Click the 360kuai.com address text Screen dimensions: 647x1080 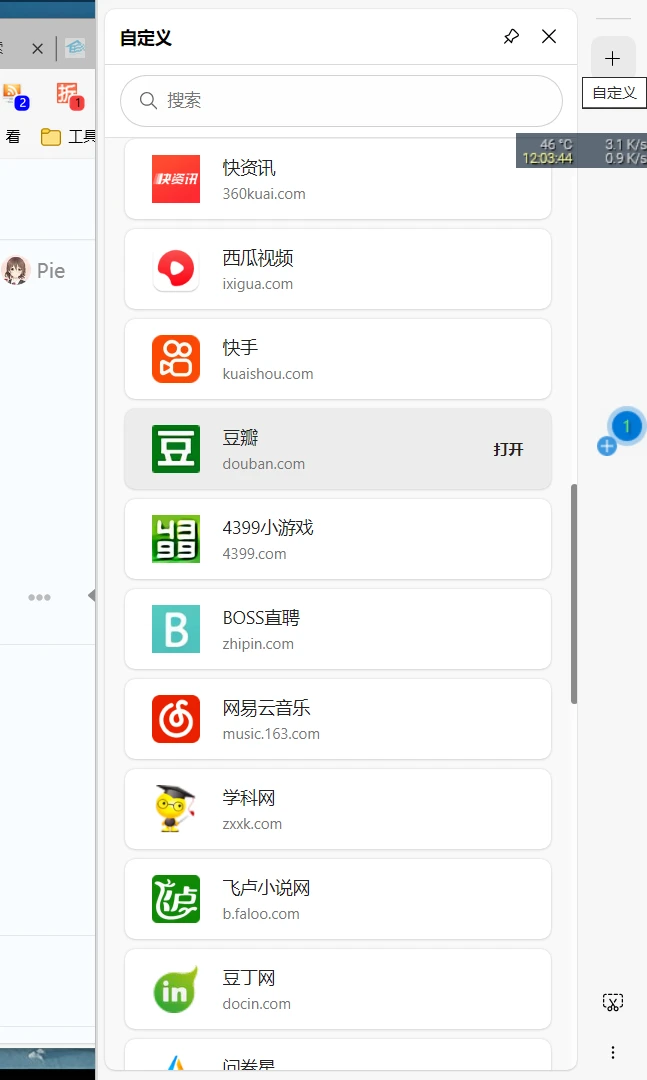(264, 194)
